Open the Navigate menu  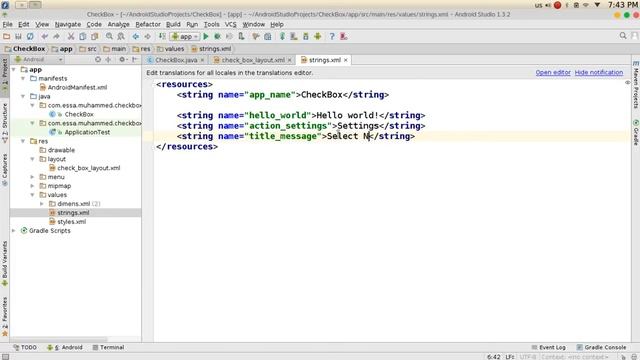68,24
